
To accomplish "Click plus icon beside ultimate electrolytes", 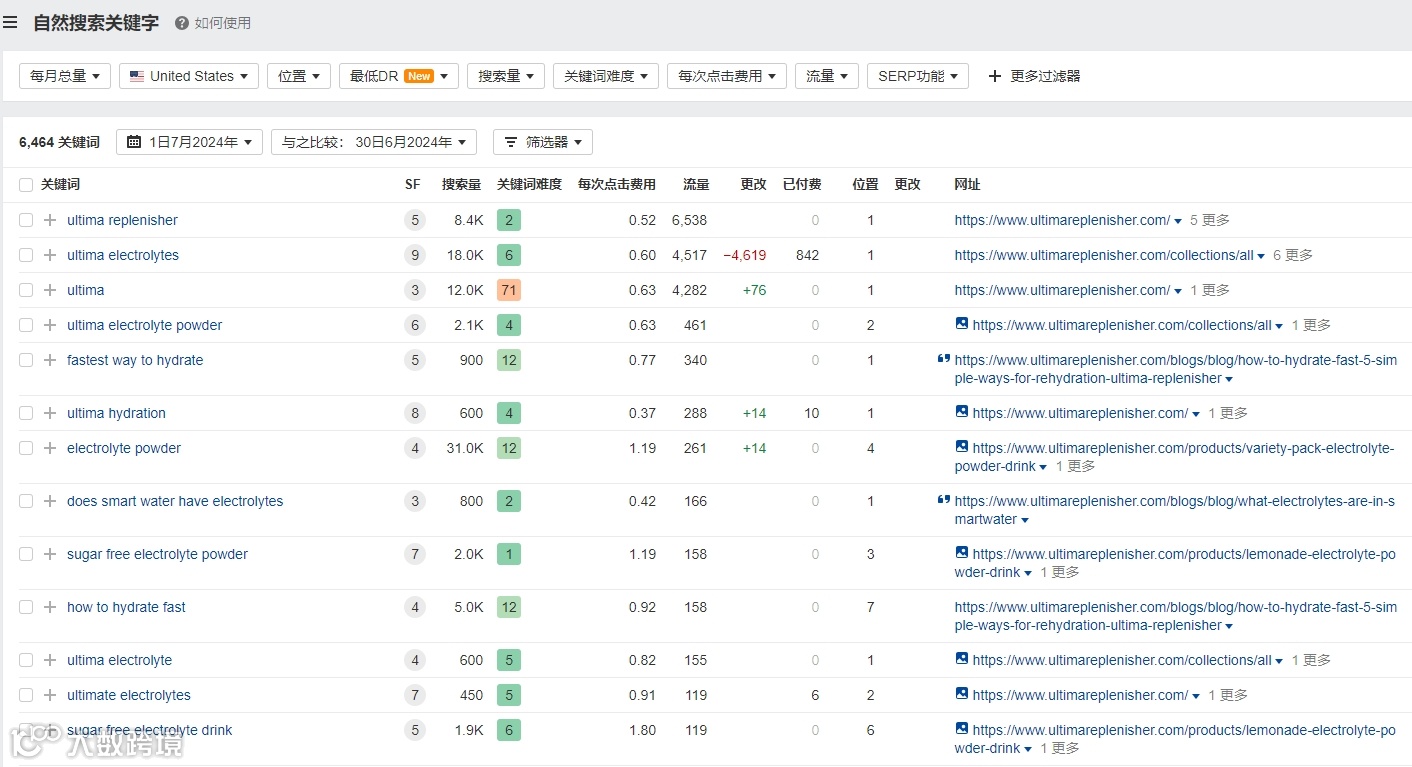I will 50,695.
